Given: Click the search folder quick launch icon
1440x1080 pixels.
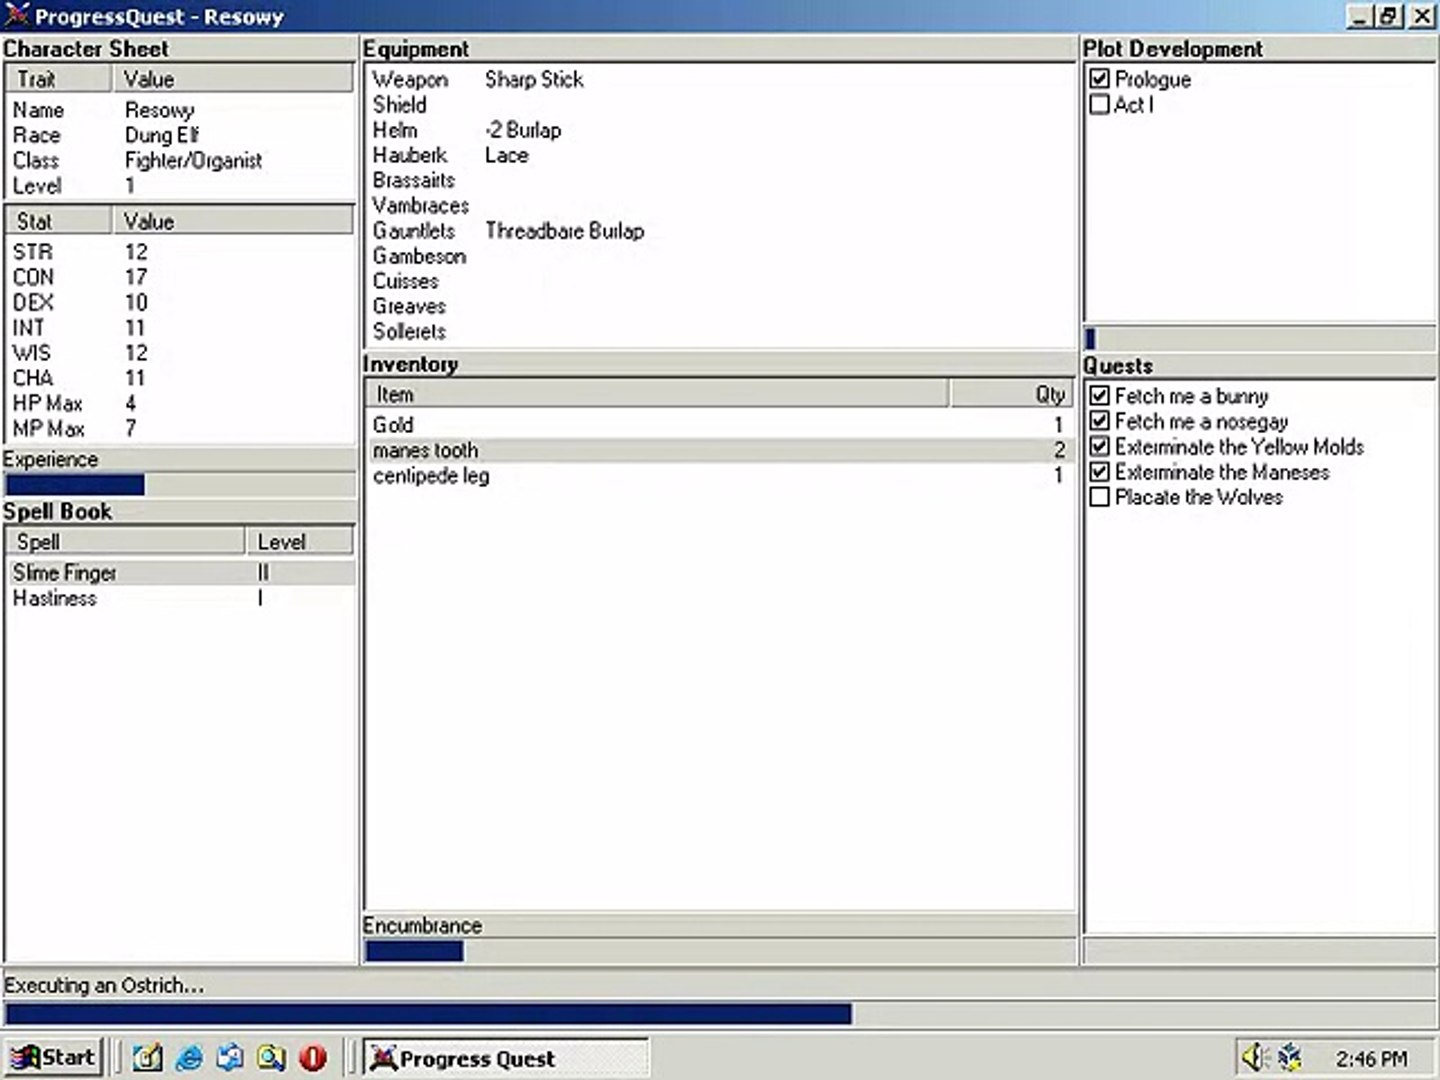Looking at the screenshot, I should tap(271, 1057).
